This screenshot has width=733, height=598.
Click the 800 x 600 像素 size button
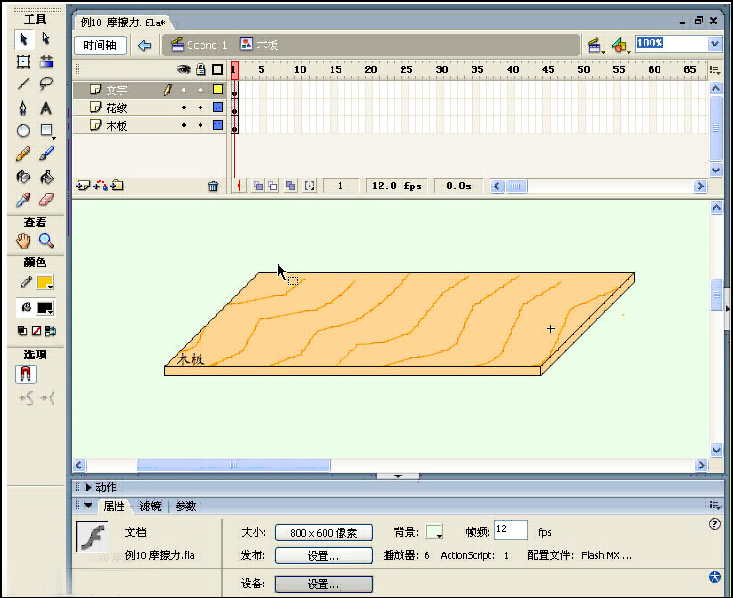tap(323, 533)
